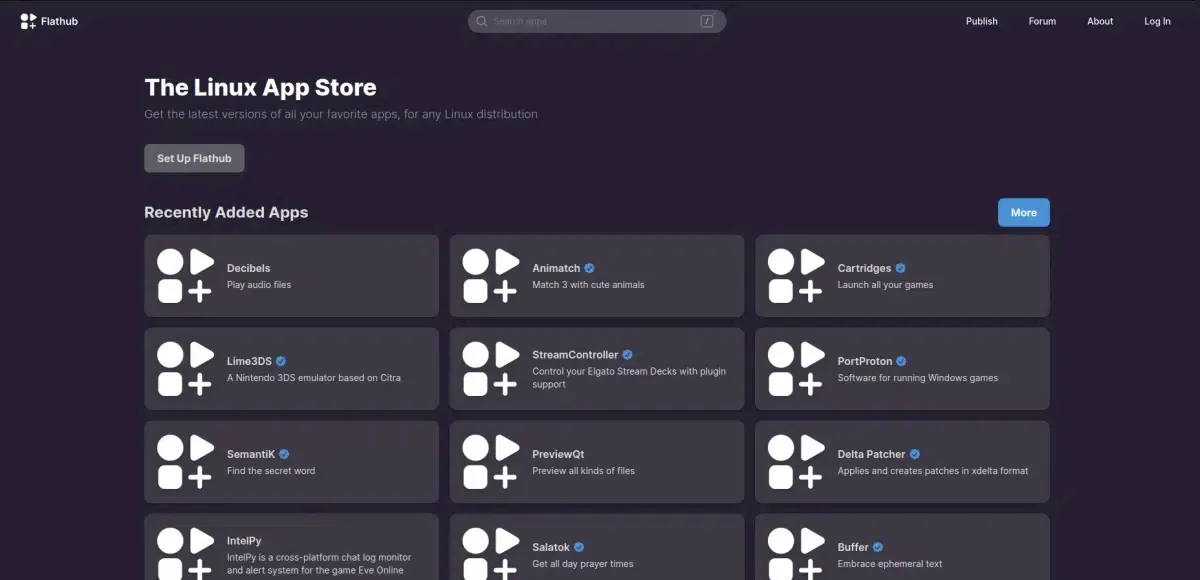Click 'Control your Elgato Stream Decks' description

point(629,378)
